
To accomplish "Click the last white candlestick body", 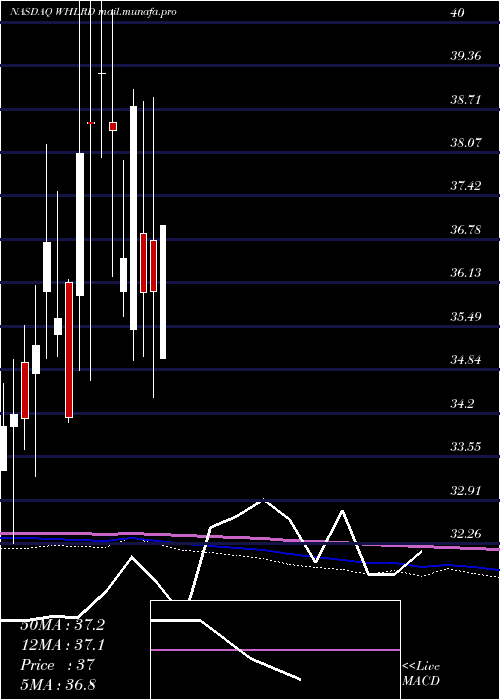I will tap(163, 292).
